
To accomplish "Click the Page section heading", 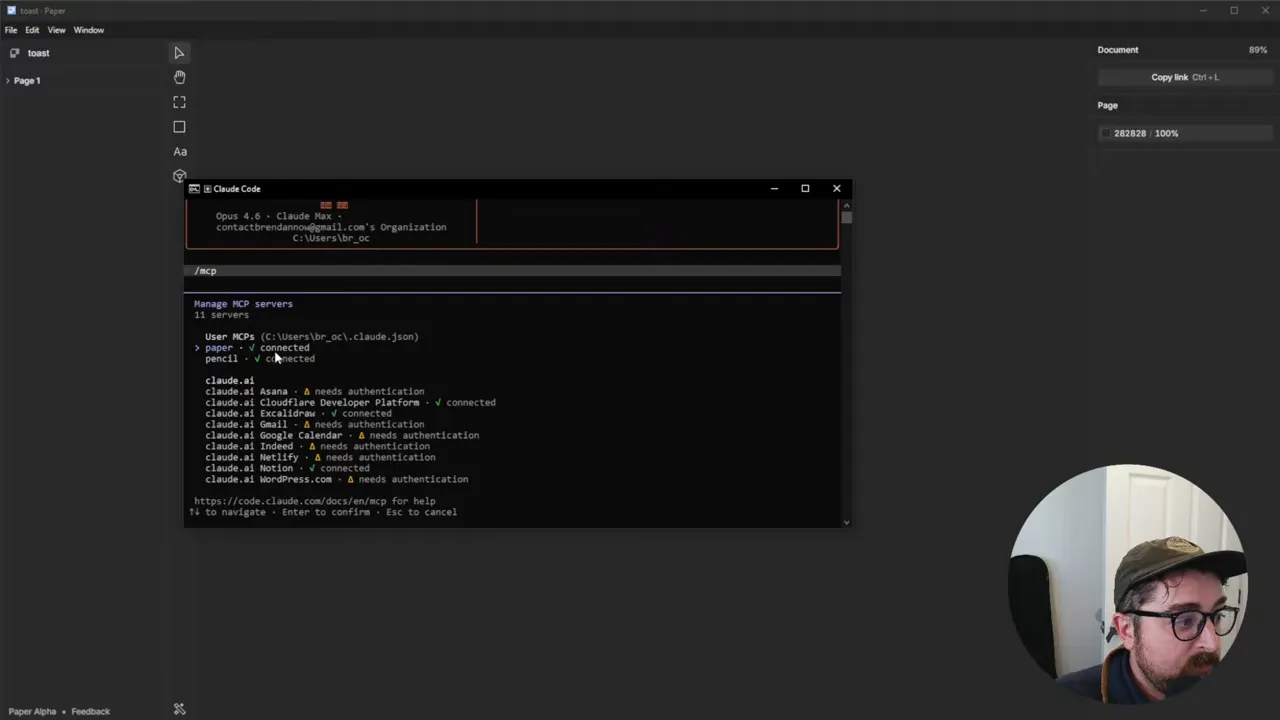I will point(1107,105).
